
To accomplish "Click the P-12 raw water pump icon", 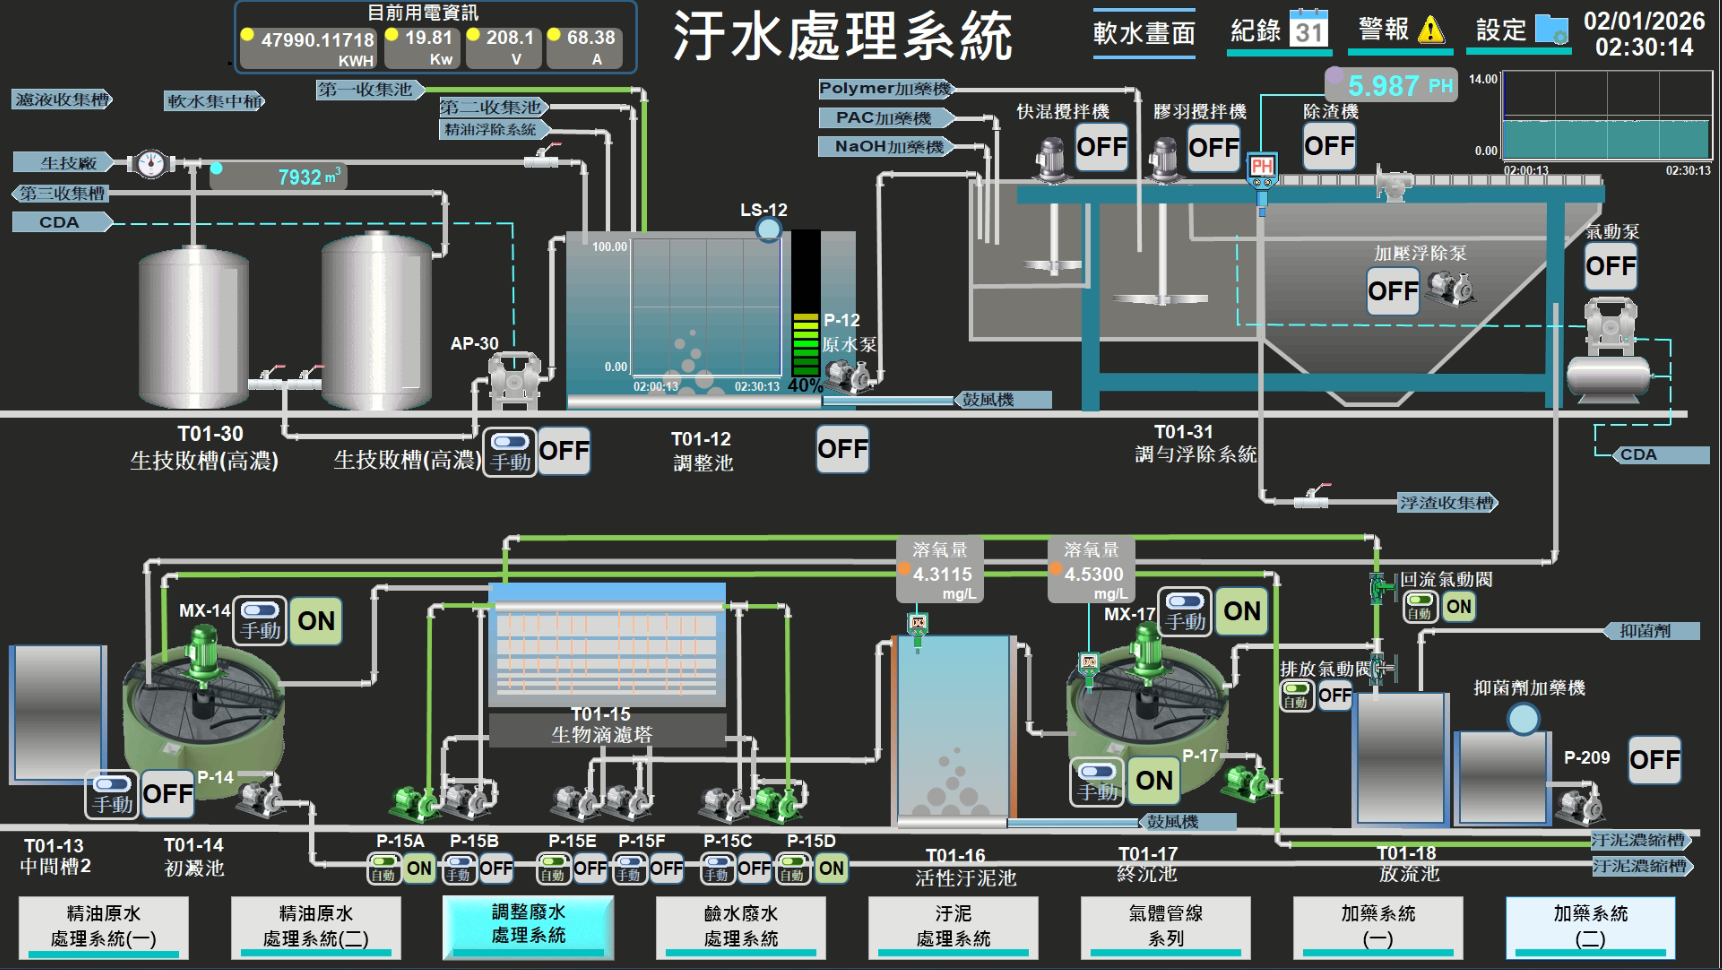I will point(850,377).
